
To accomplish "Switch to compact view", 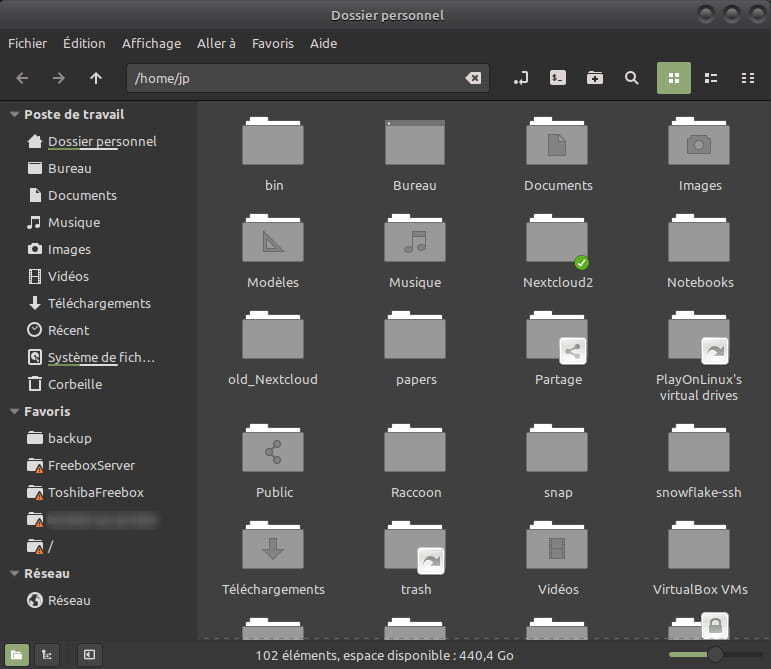I will coord(748,78).
